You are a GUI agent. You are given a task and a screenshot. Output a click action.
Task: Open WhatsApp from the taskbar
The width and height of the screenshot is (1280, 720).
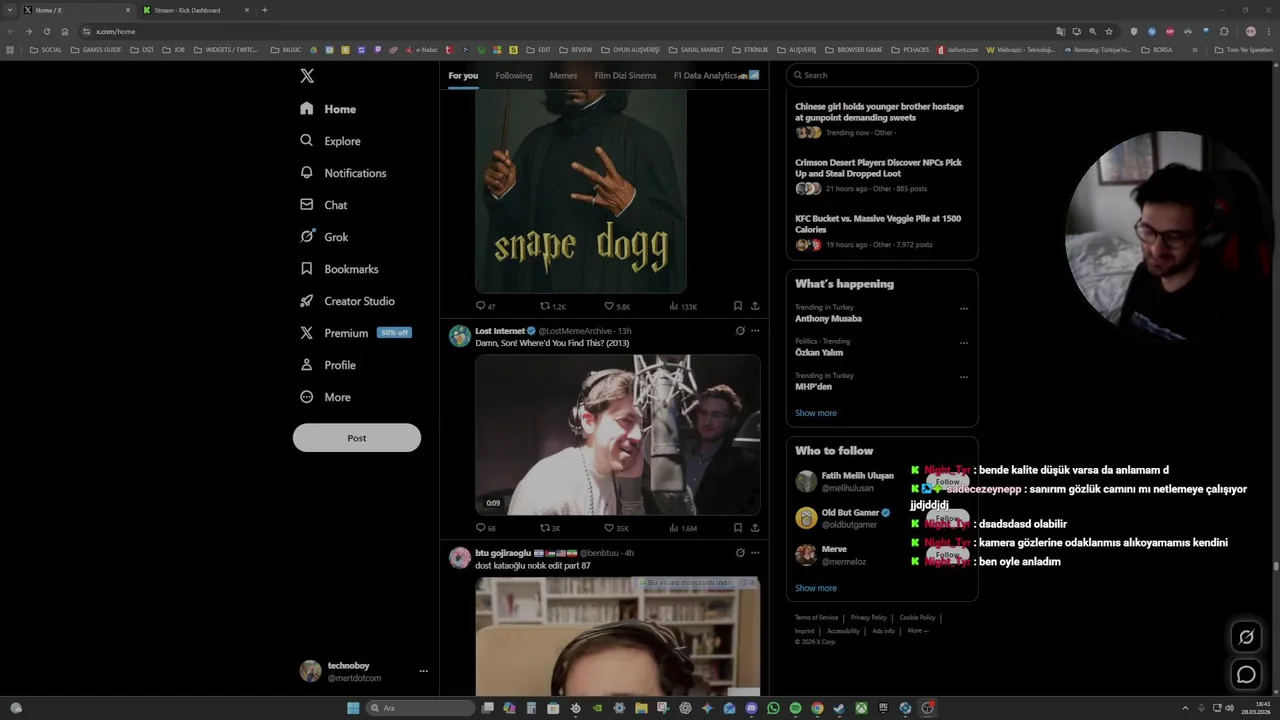coord(773,708)
